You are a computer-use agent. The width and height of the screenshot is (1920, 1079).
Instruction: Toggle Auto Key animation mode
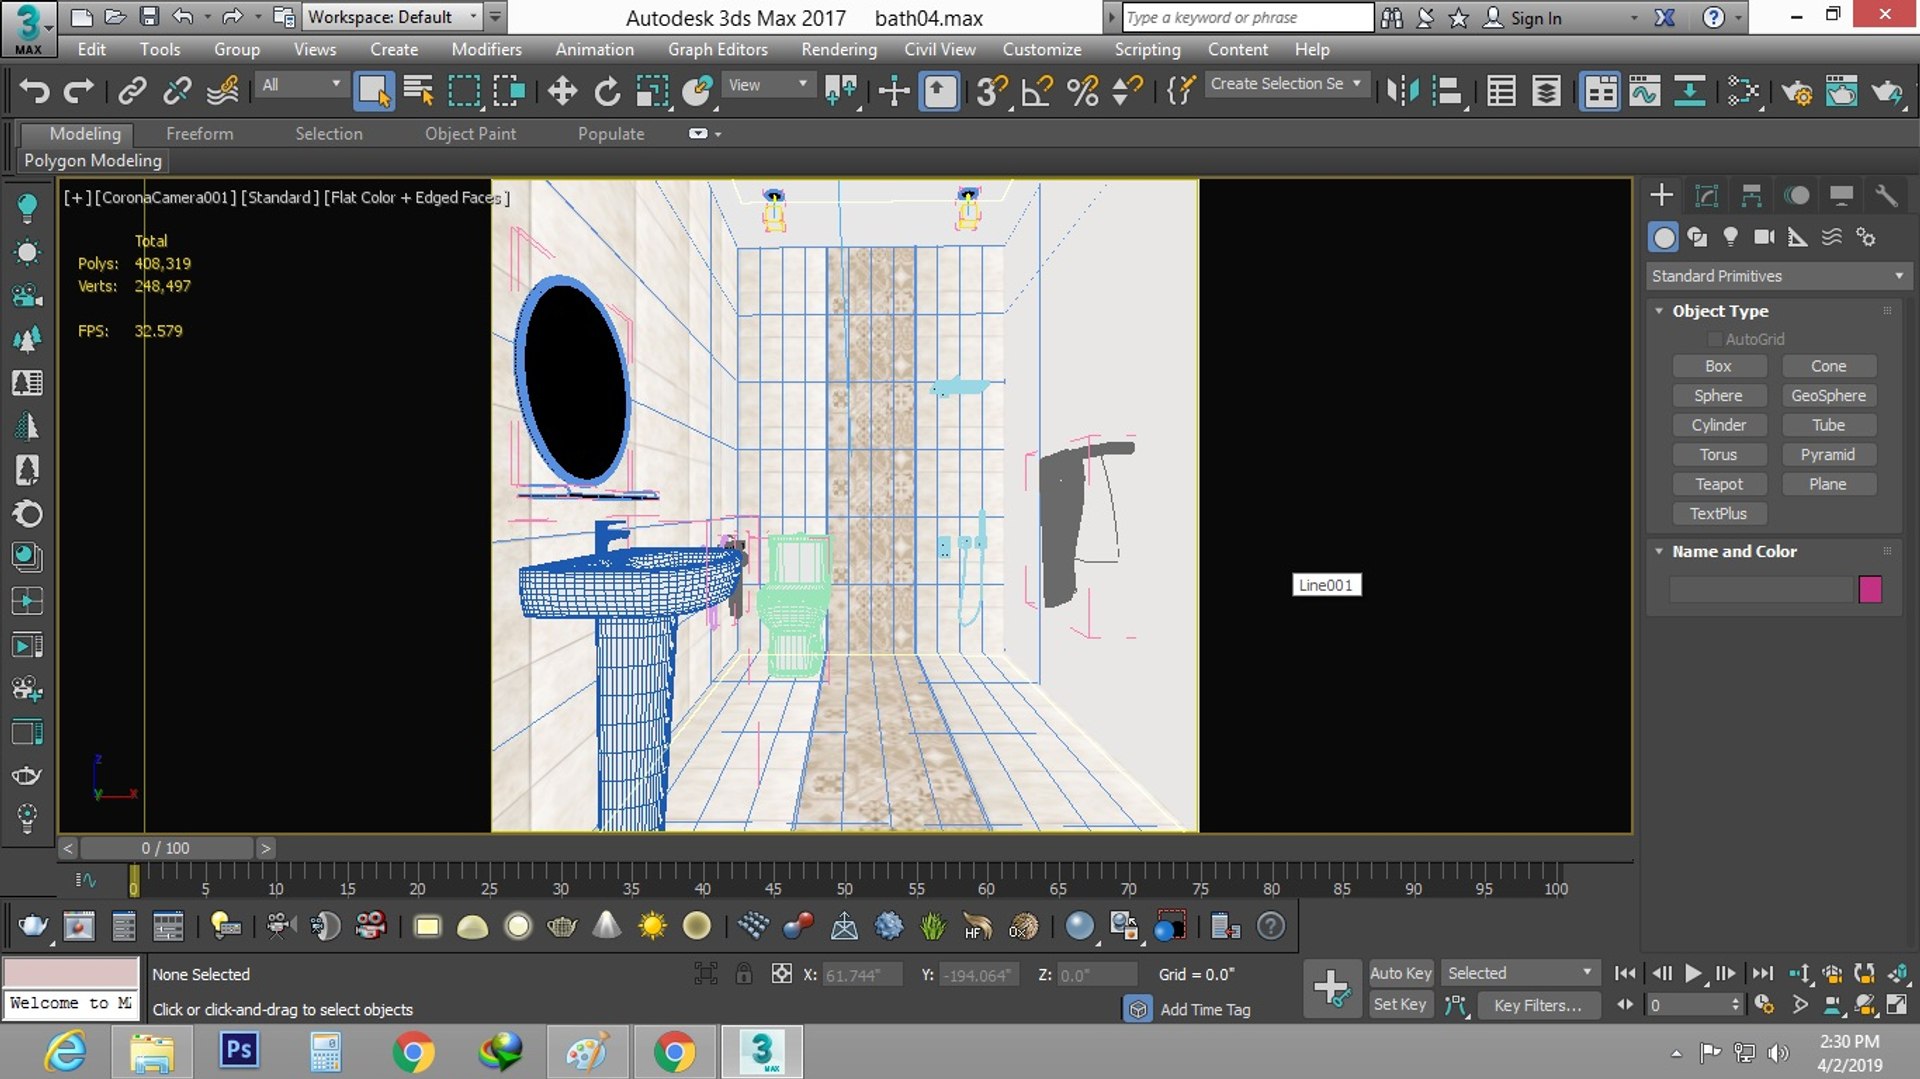click(1400, 973)
